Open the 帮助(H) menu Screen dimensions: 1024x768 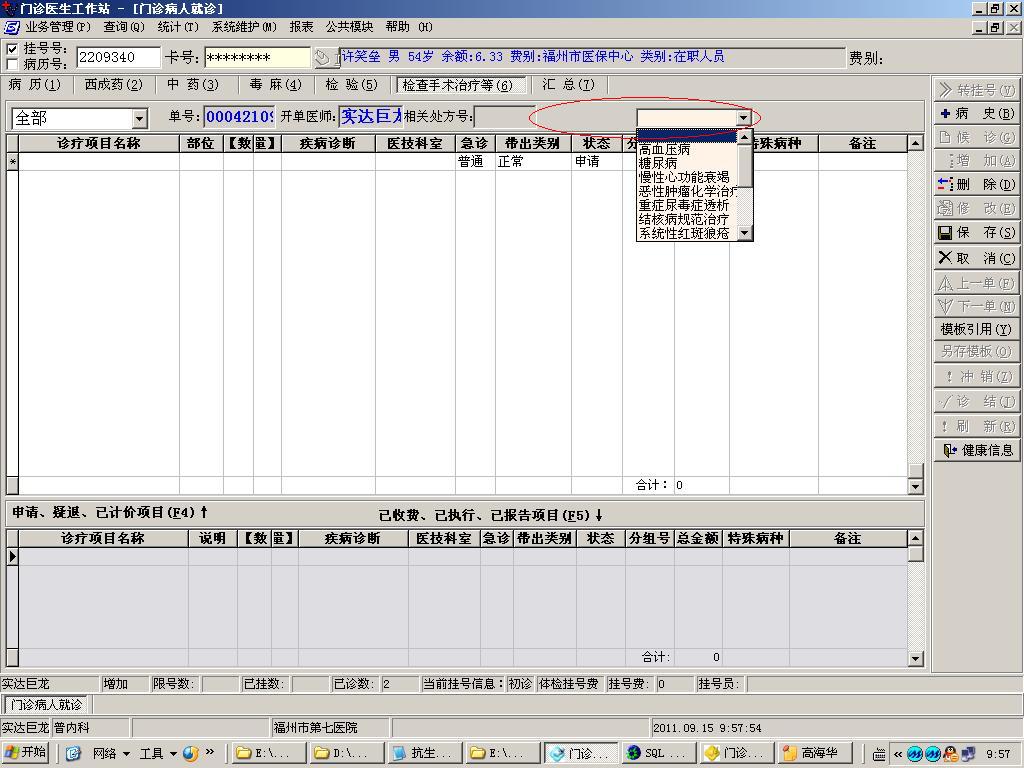tap(409, 27)
